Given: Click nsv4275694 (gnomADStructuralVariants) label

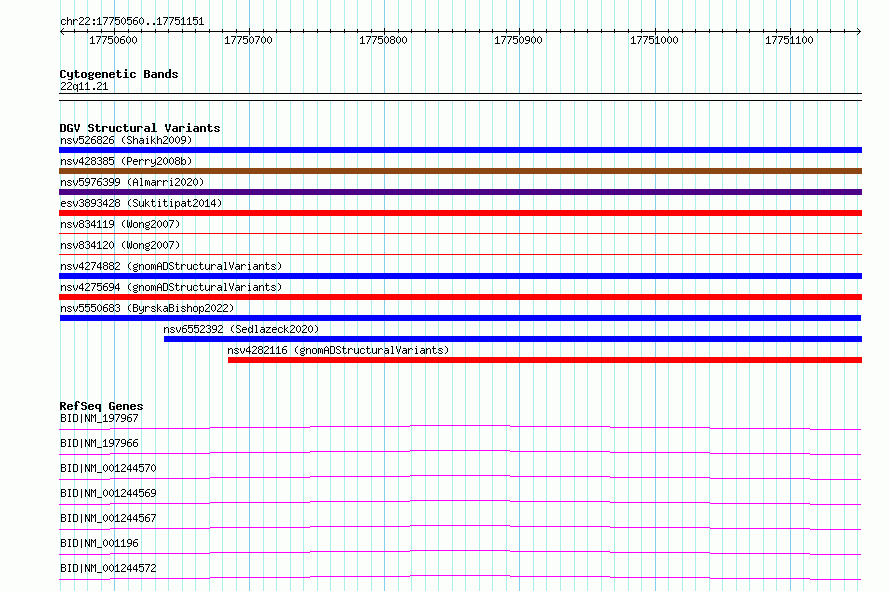Looking at the screenshot, I should pos(171,287).
